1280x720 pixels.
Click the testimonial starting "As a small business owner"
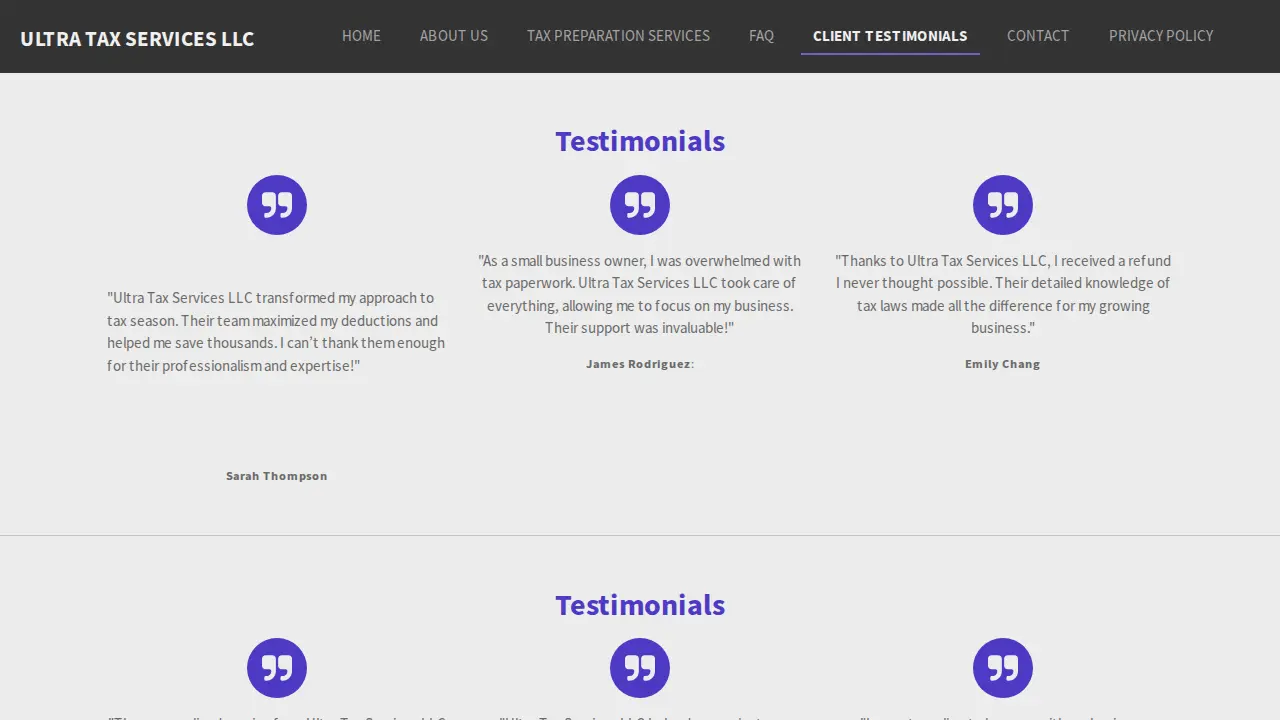640,294
